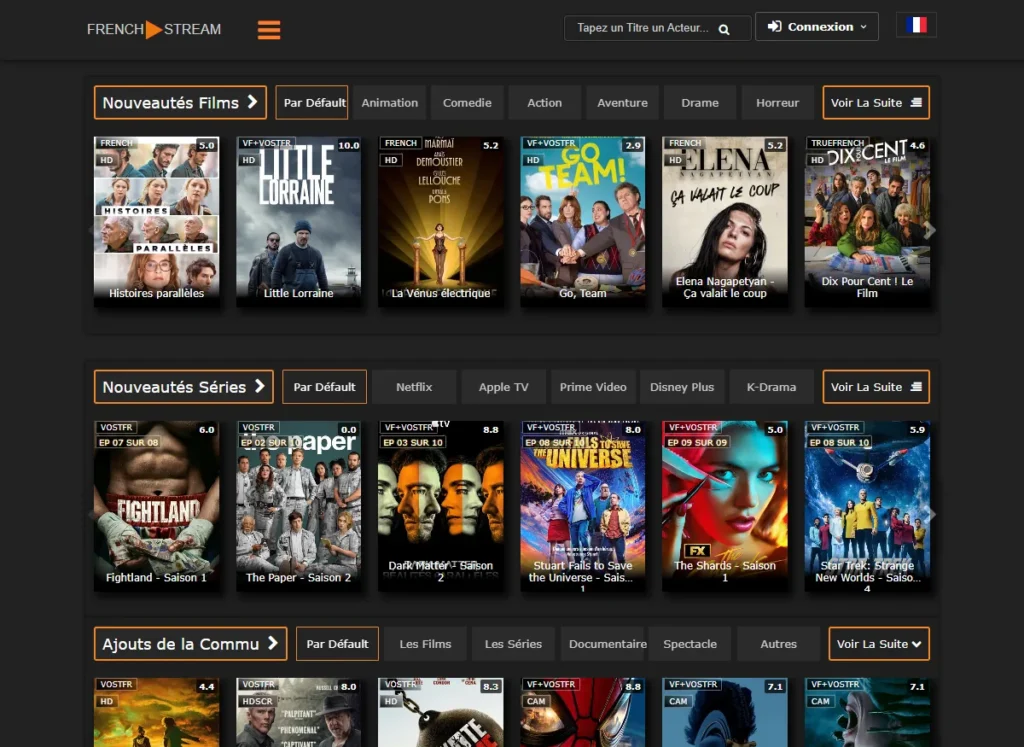The image size is (1024, 747).
Task: Open the Ajouts de la Commu section
Action: click(x=191, y=644)
